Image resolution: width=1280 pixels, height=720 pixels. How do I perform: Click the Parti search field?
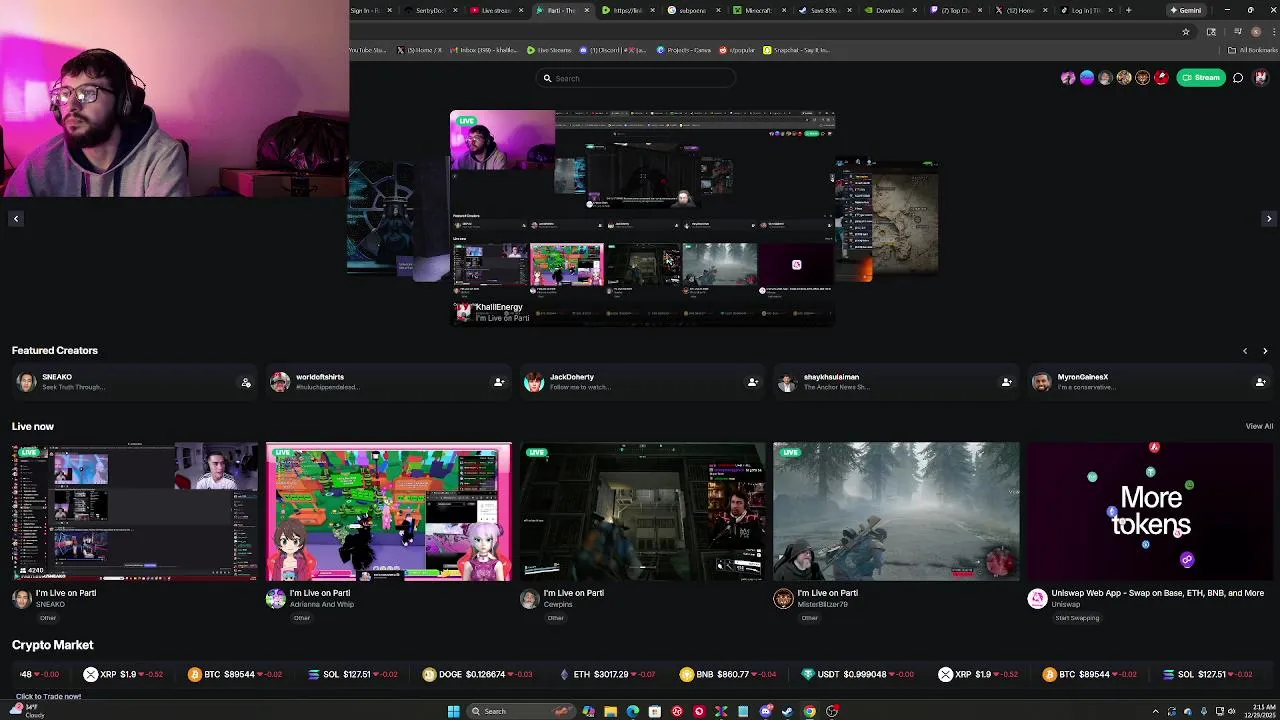pos(635,78)
